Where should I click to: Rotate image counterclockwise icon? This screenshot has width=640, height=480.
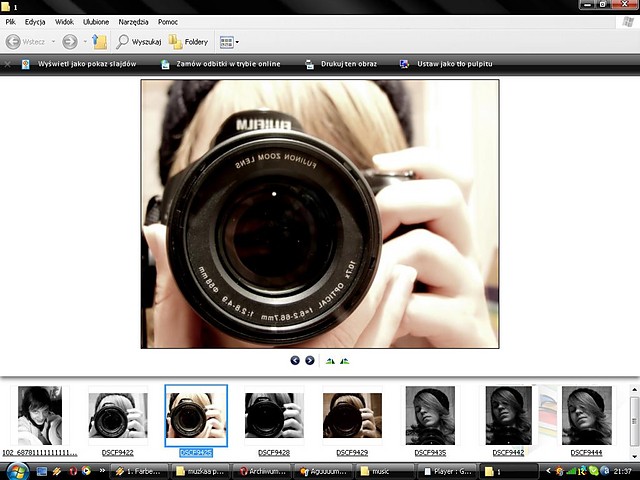344,361
